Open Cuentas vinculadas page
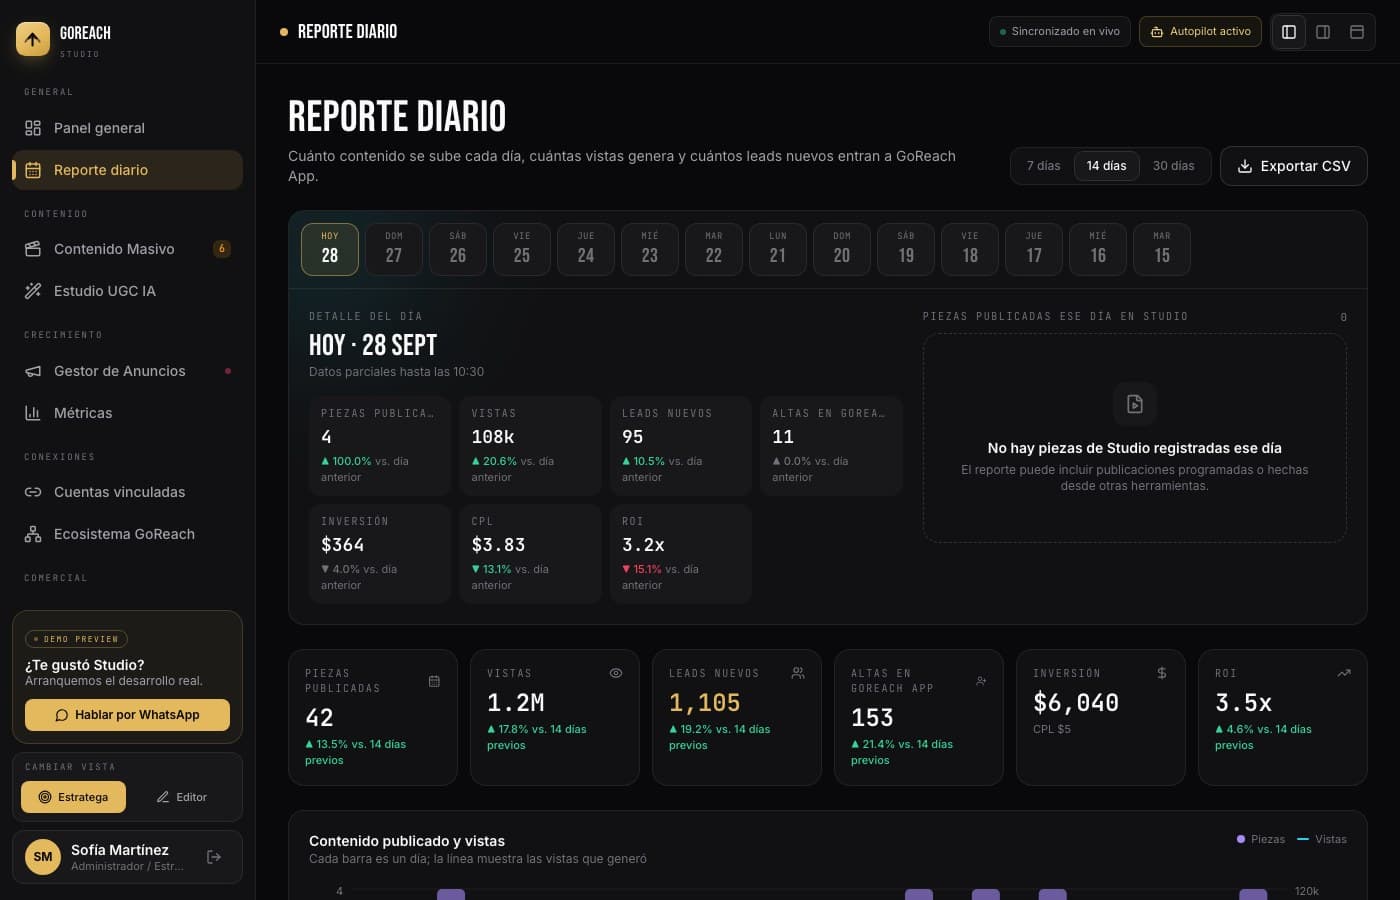Viewport: 1400px width, 900px height. point(127,492)
